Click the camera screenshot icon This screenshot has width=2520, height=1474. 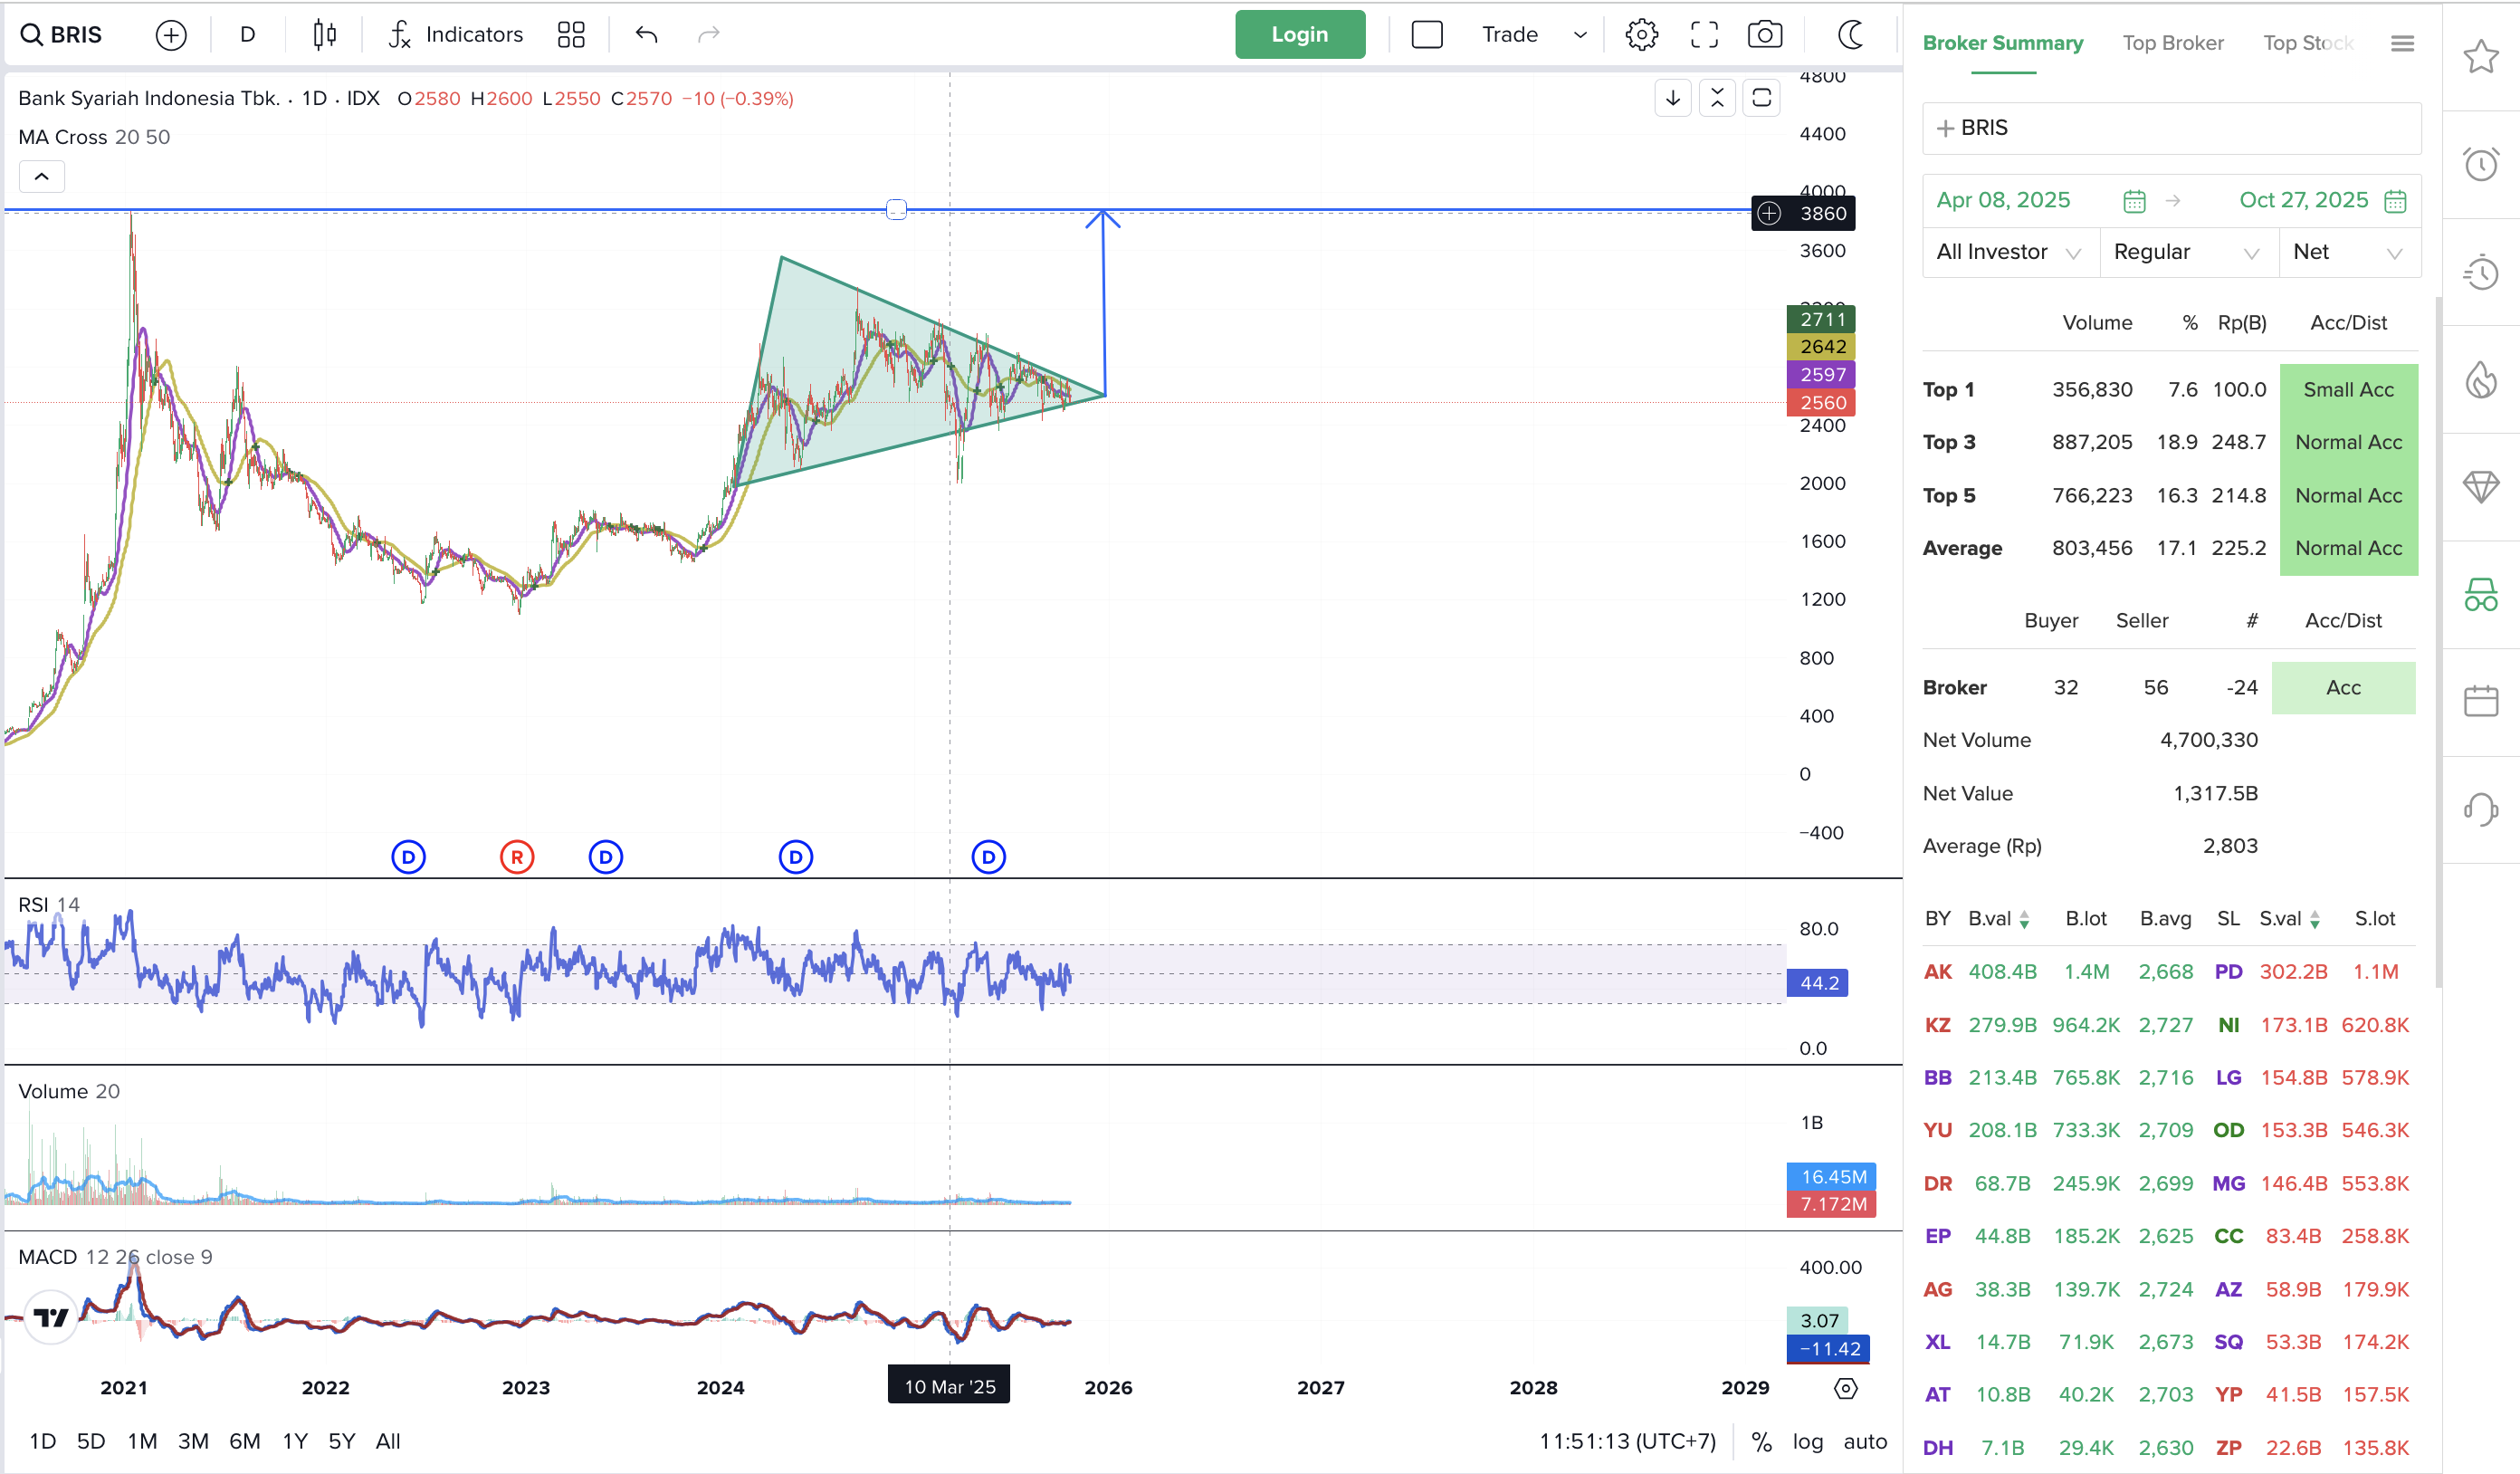click(x=1764, y=35)
